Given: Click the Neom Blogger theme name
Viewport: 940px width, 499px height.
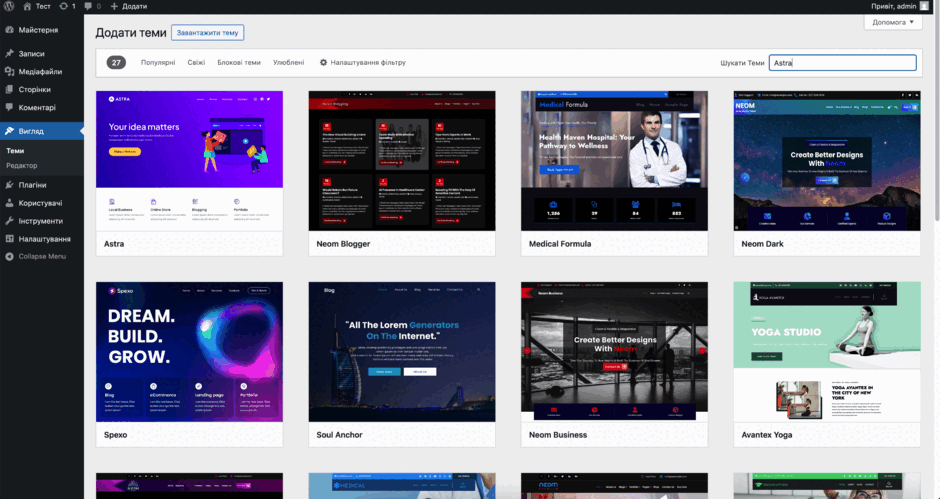Looking at the screenshot, I should pos(343,244).
